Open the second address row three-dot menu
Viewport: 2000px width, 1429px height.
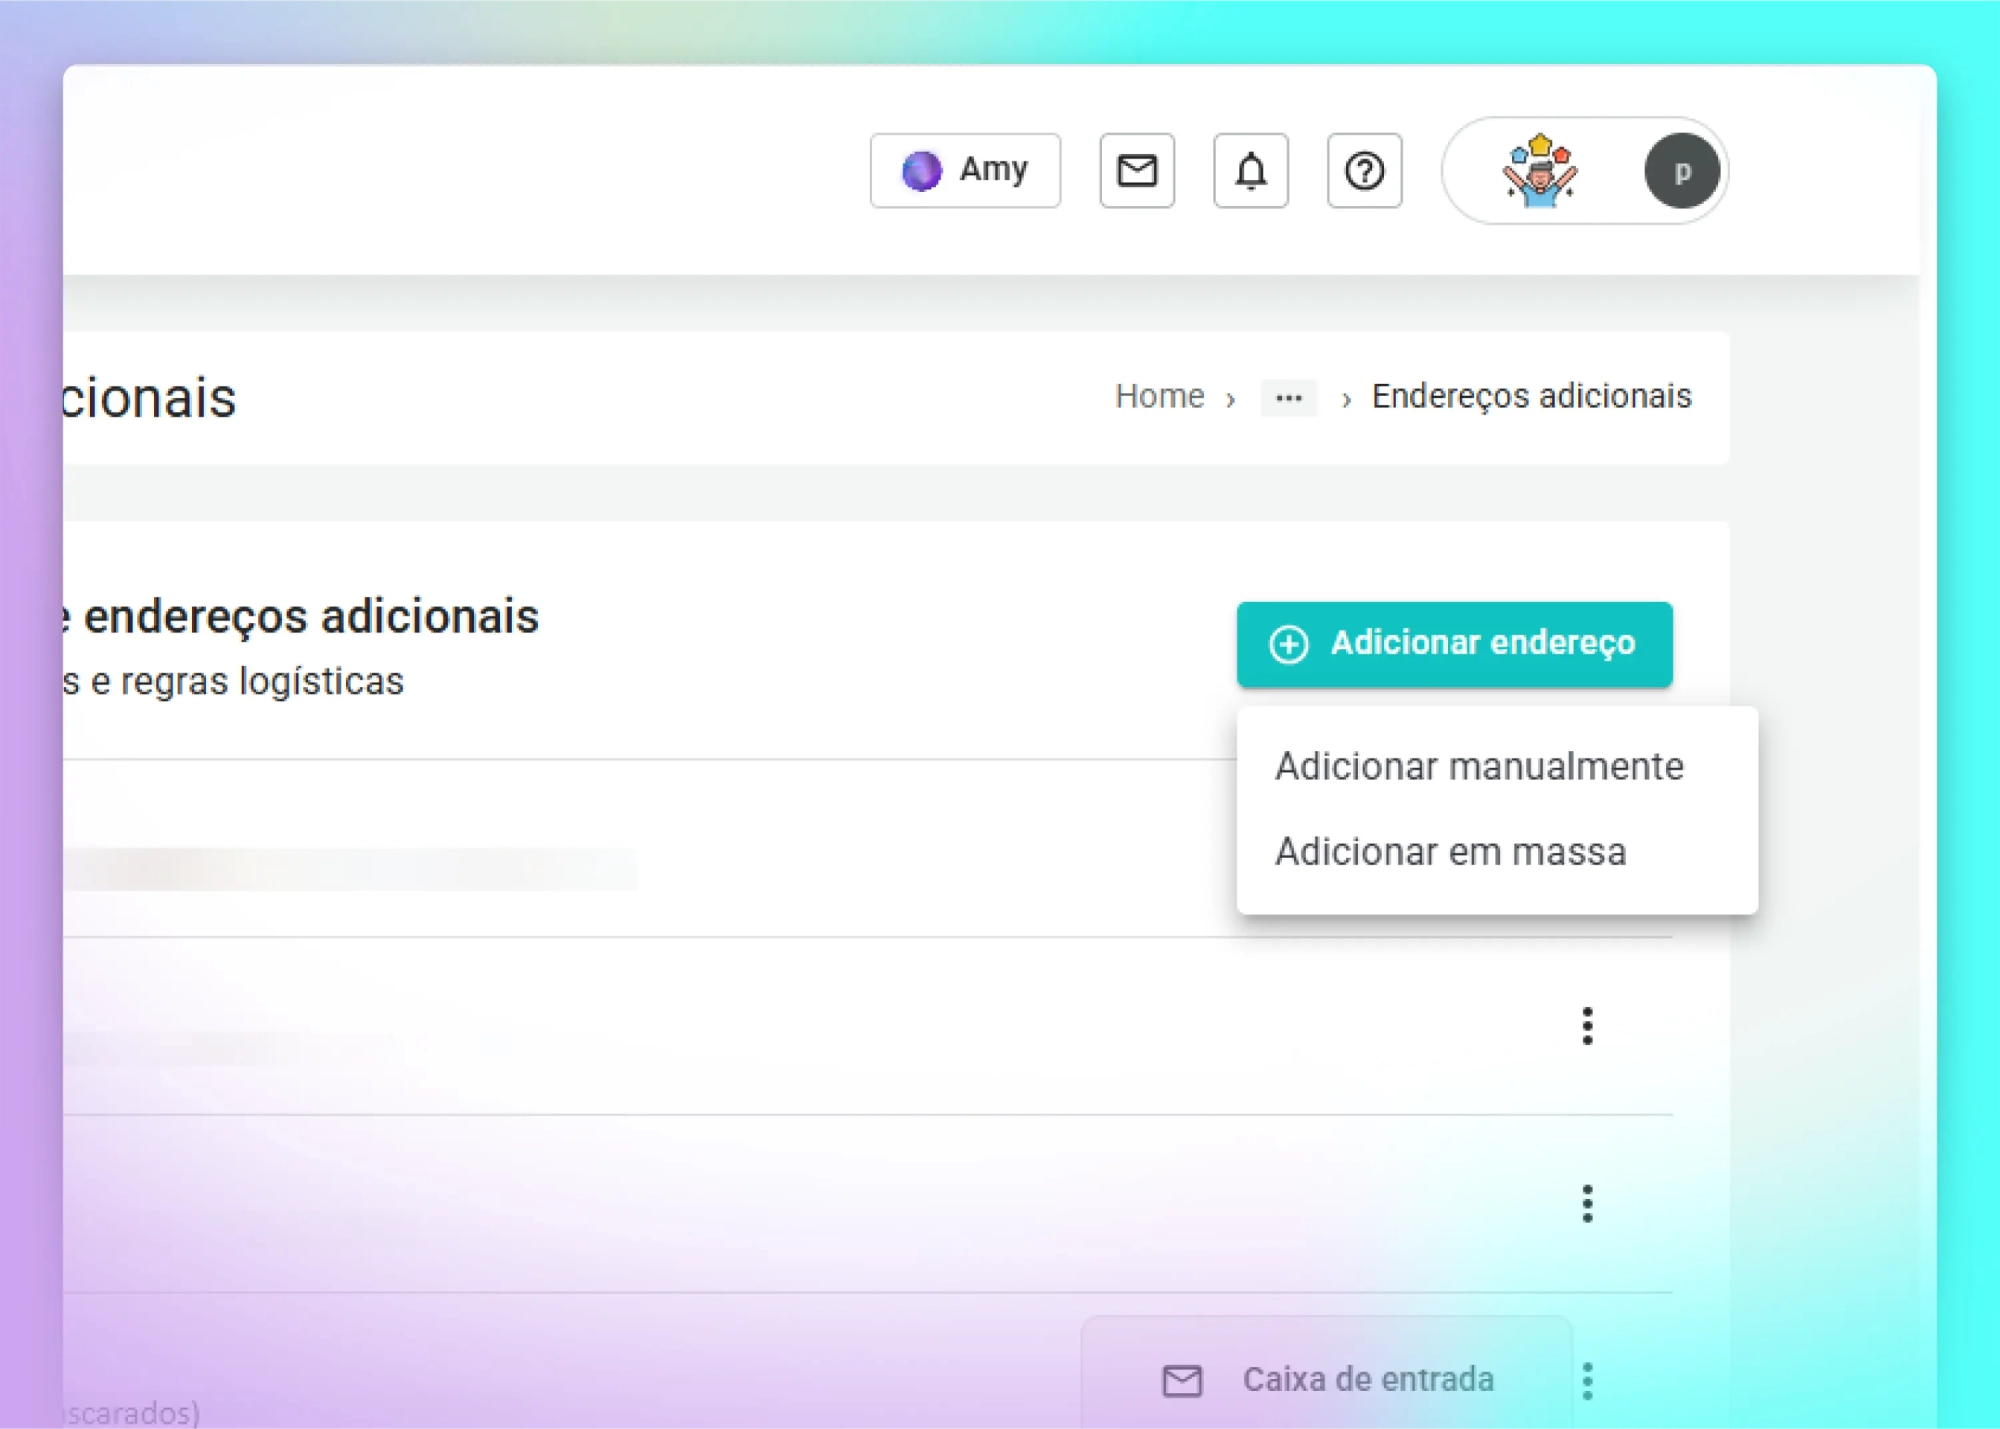[1587, 1204]
